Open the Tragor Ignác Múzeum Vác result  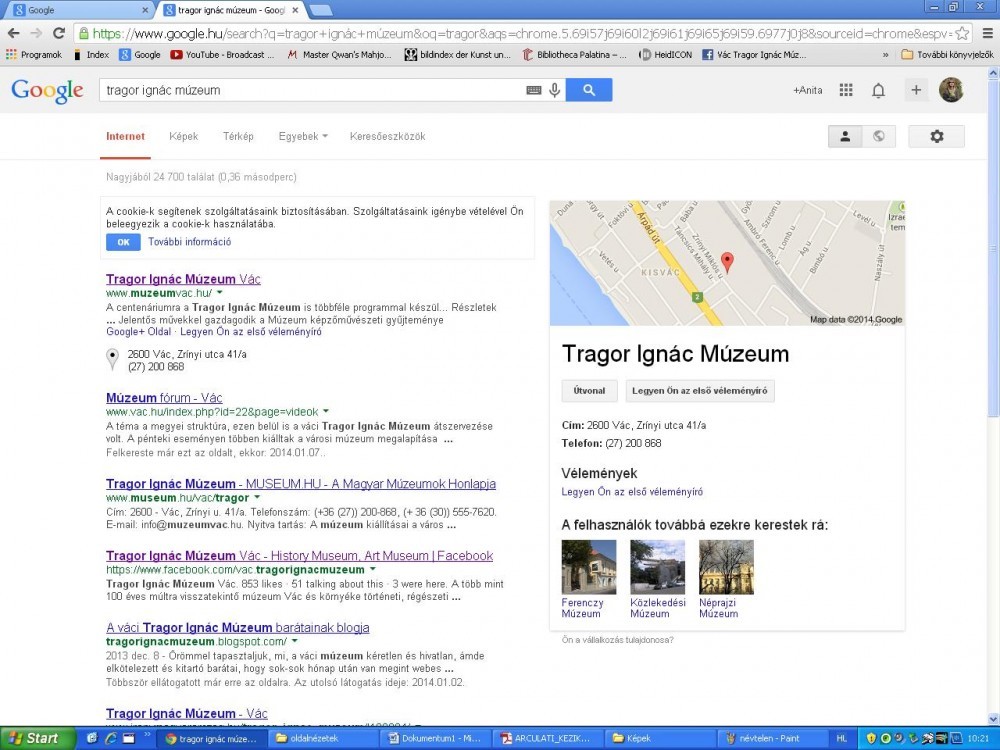point(183,279)
